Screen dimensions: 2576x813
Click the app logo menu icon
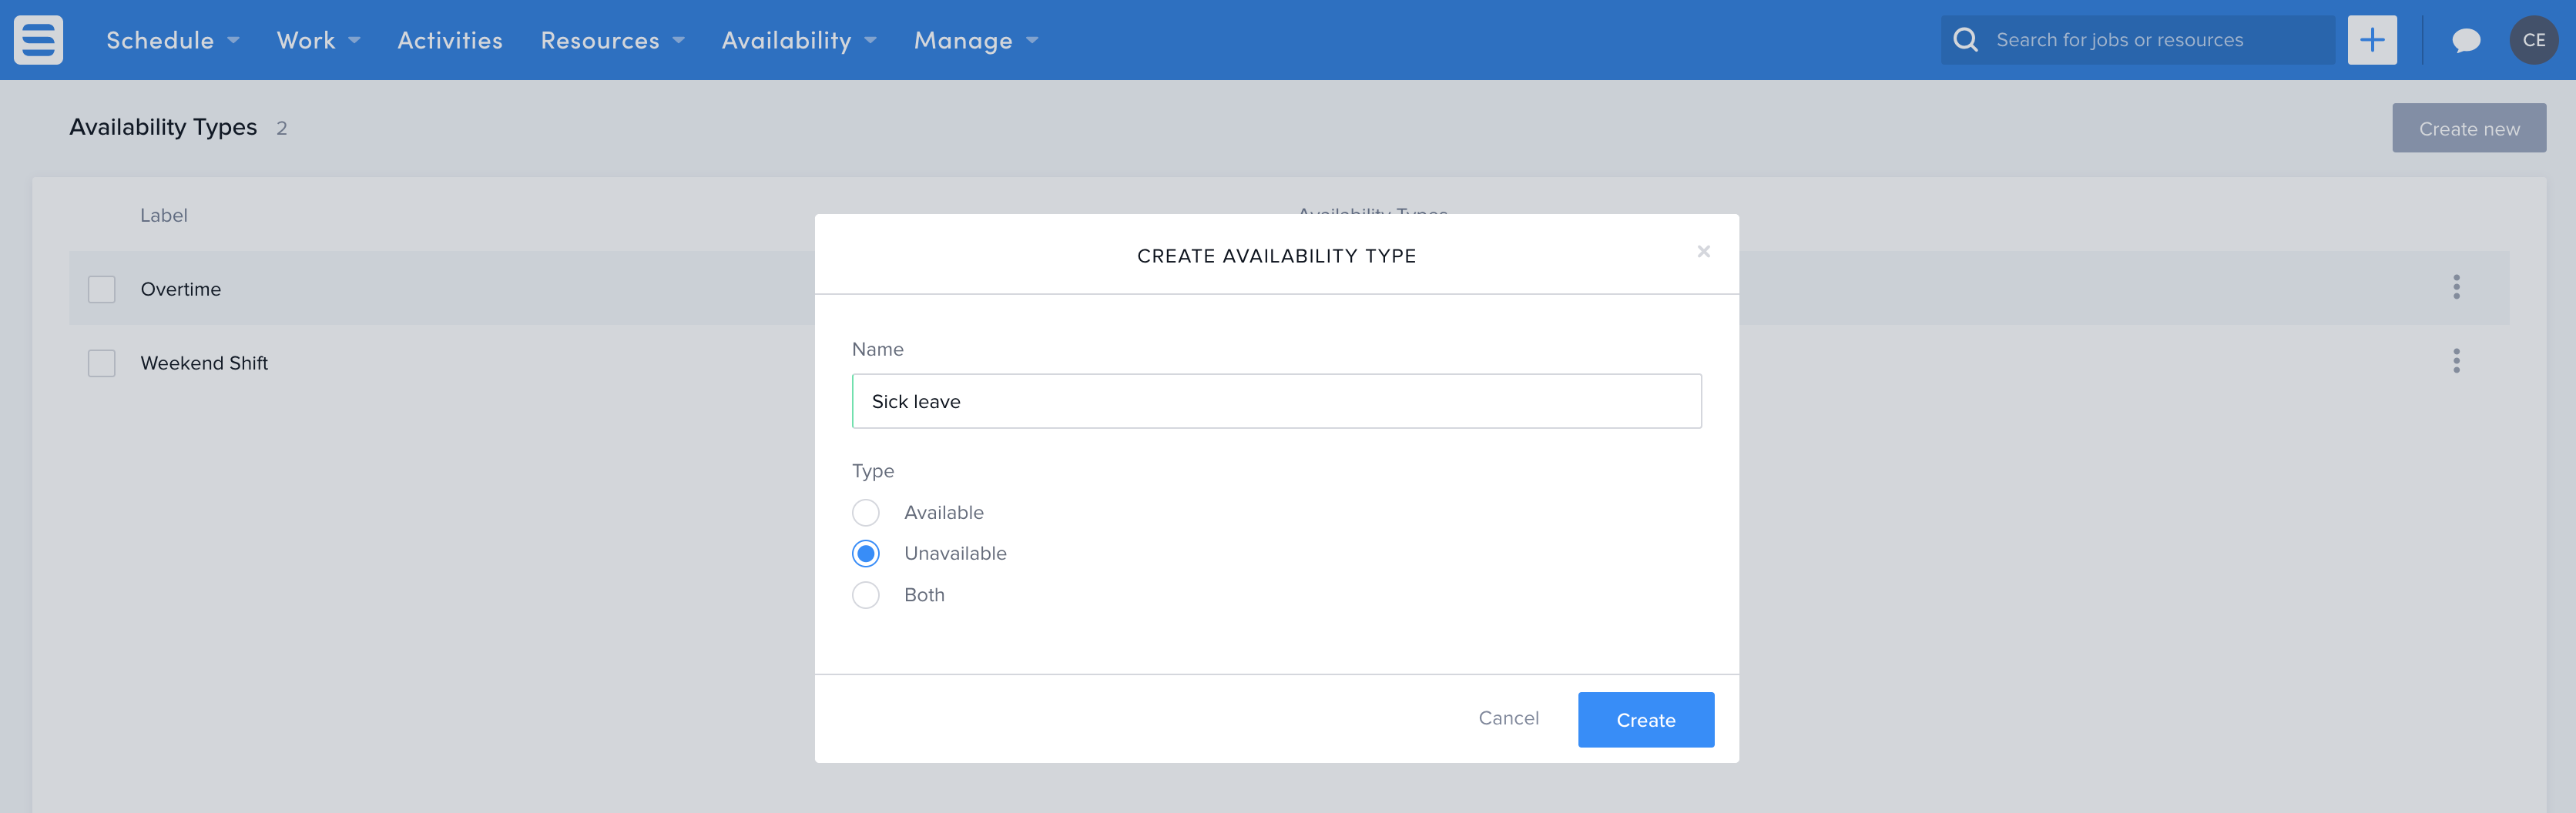(x=38, y=40)
